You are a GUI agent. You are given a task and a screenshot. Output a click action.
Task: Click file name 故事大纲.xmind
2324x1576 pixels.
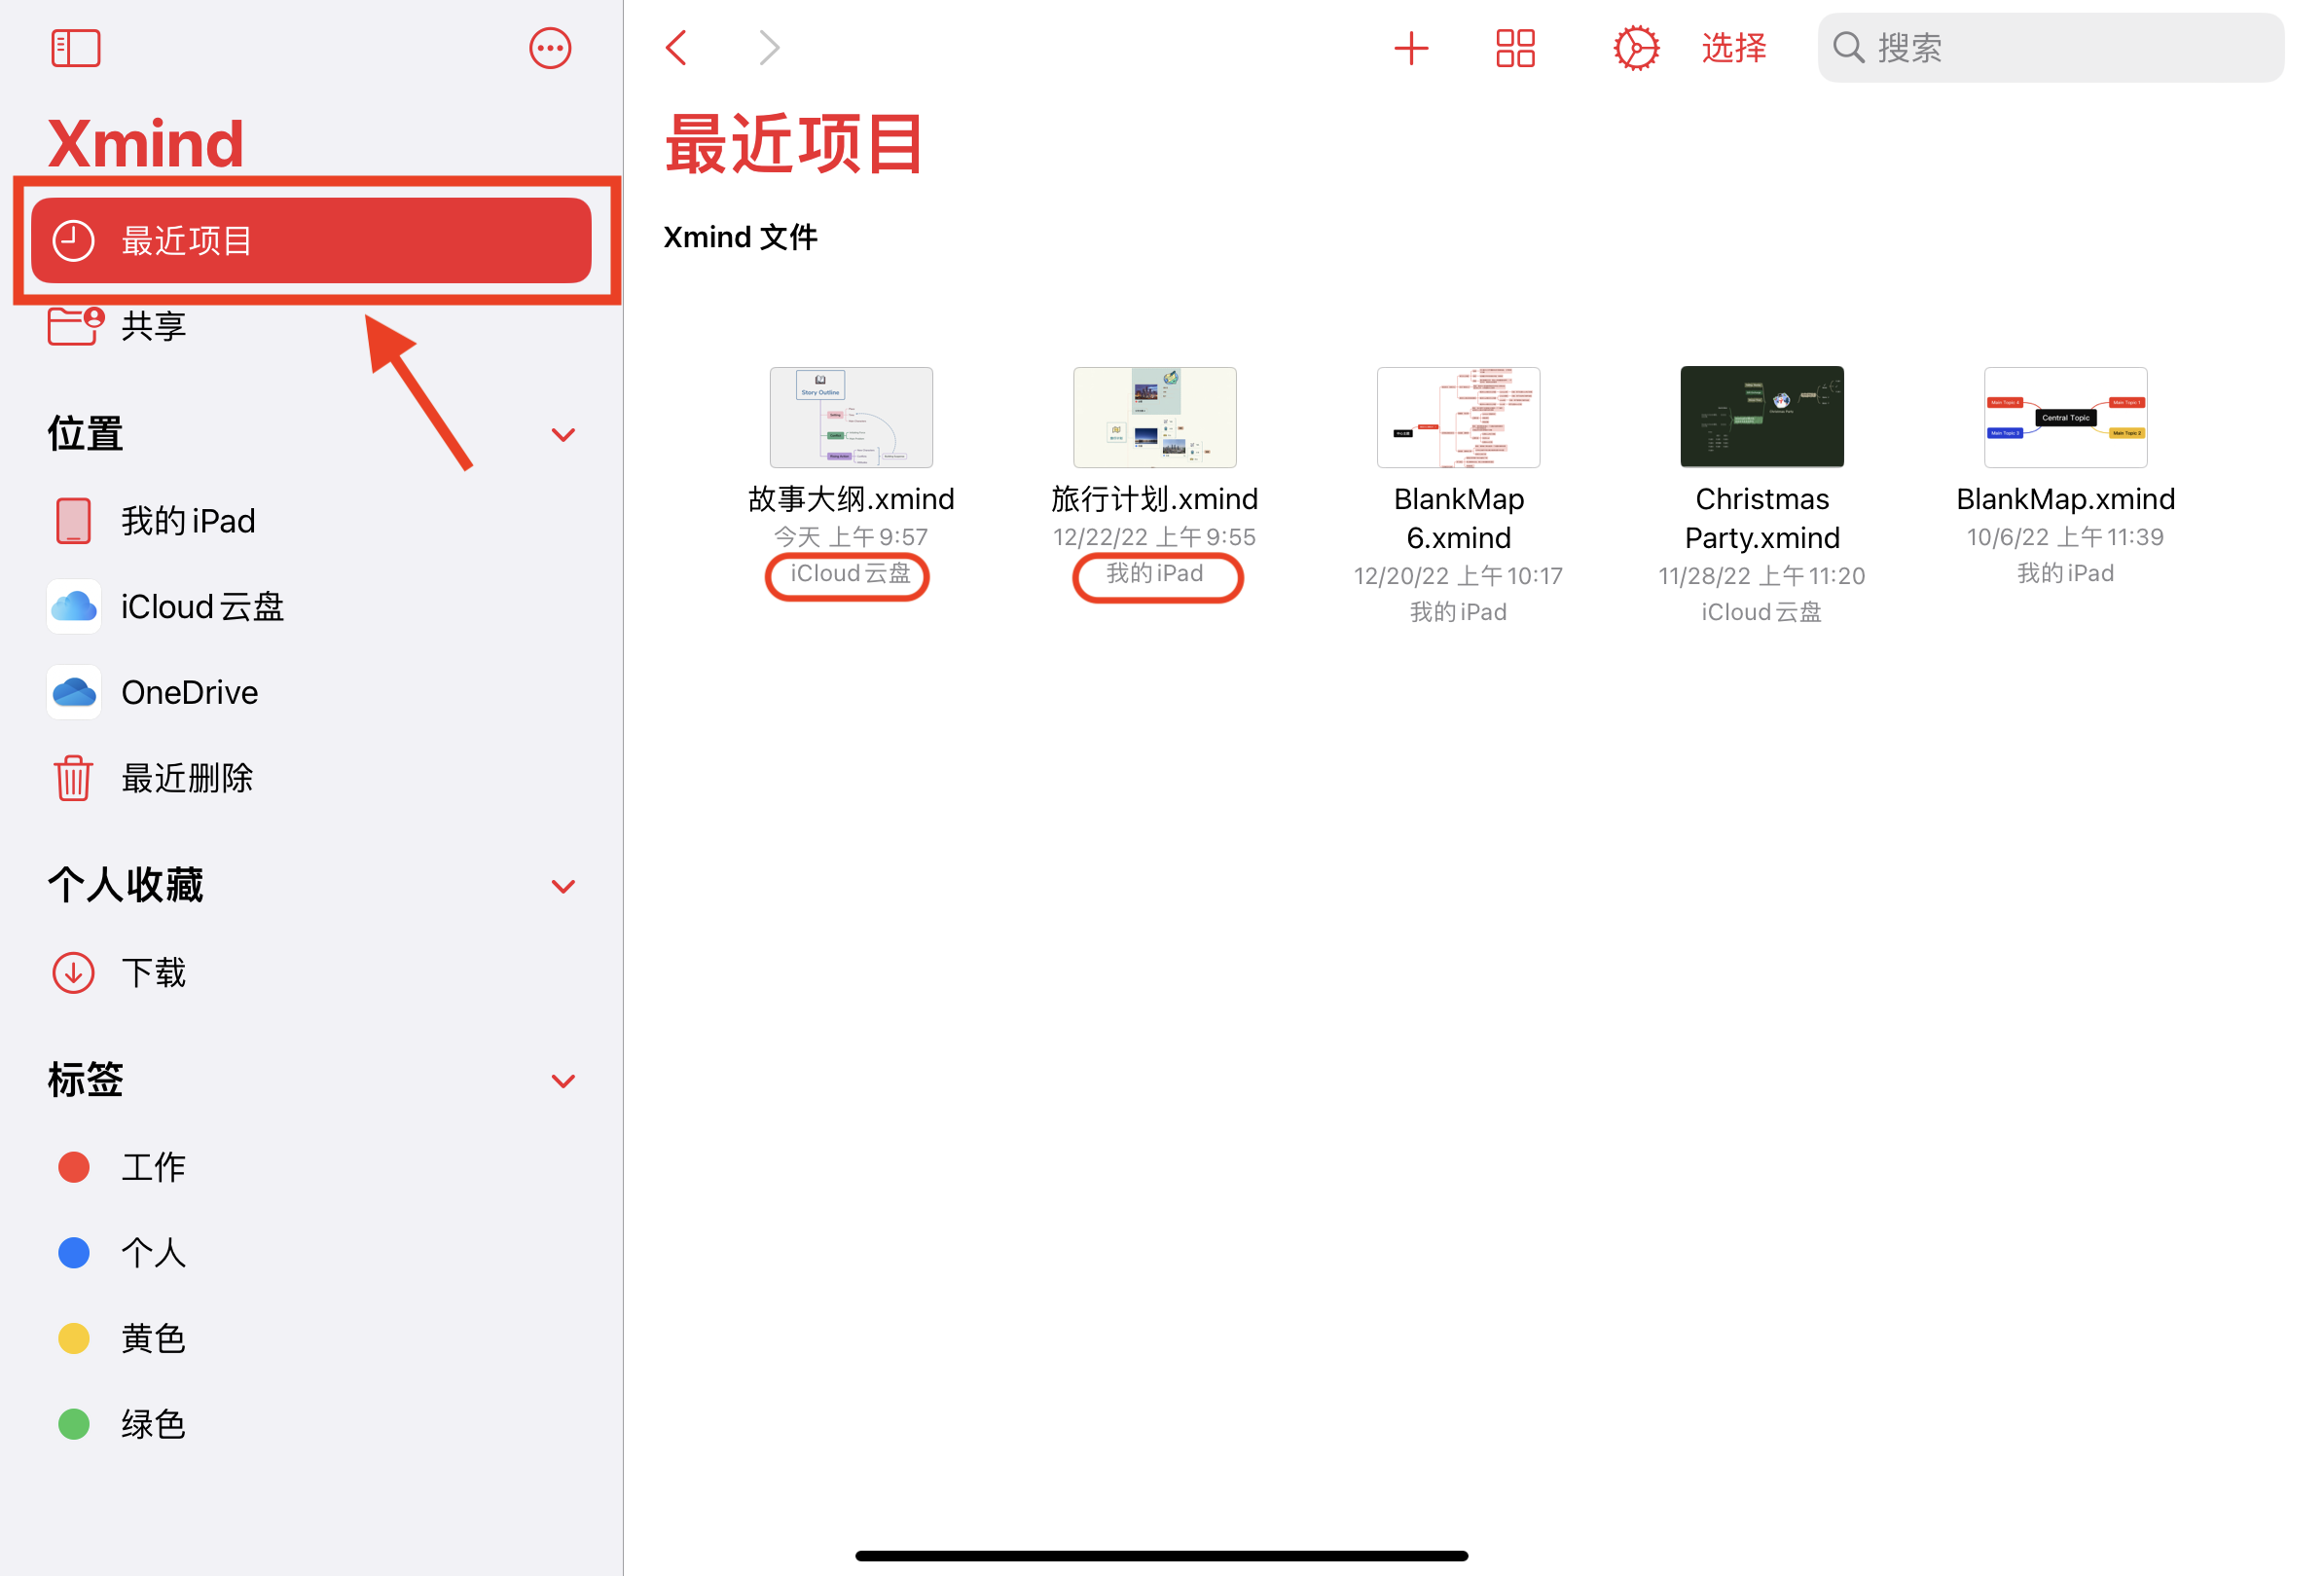click(x=851, y=499)
